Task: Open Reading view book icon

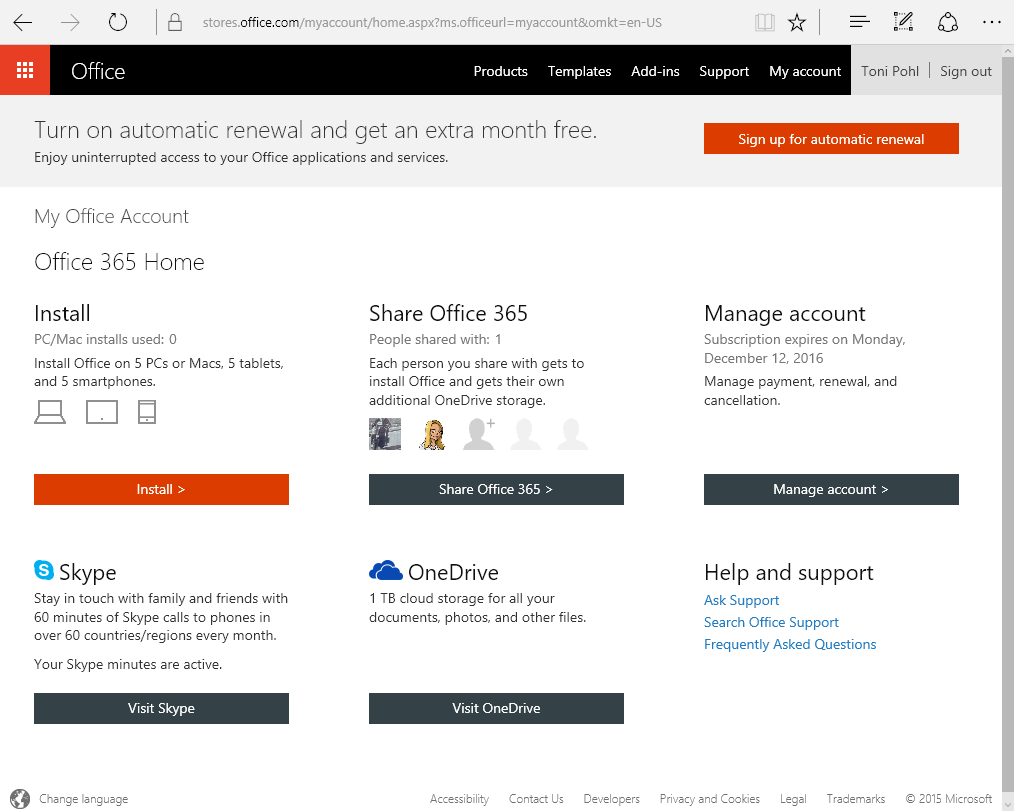Action: tap(765, 22)
